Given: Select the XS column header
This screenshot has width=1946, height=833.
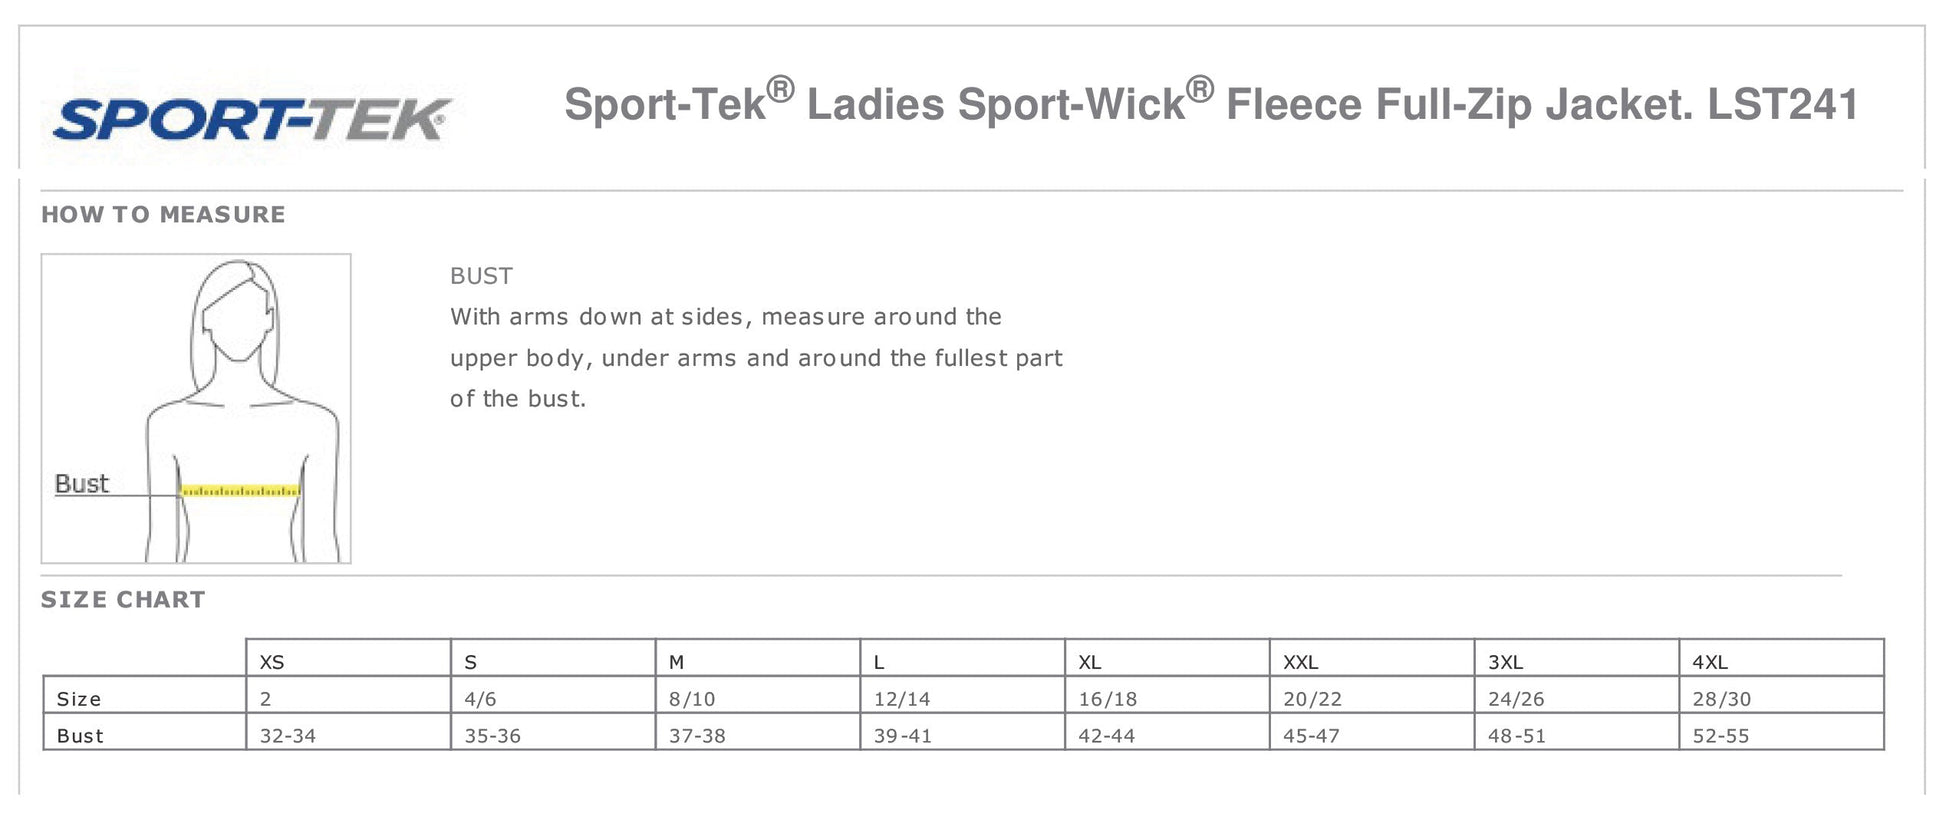Looking at the screenshot, I should 272,662.
